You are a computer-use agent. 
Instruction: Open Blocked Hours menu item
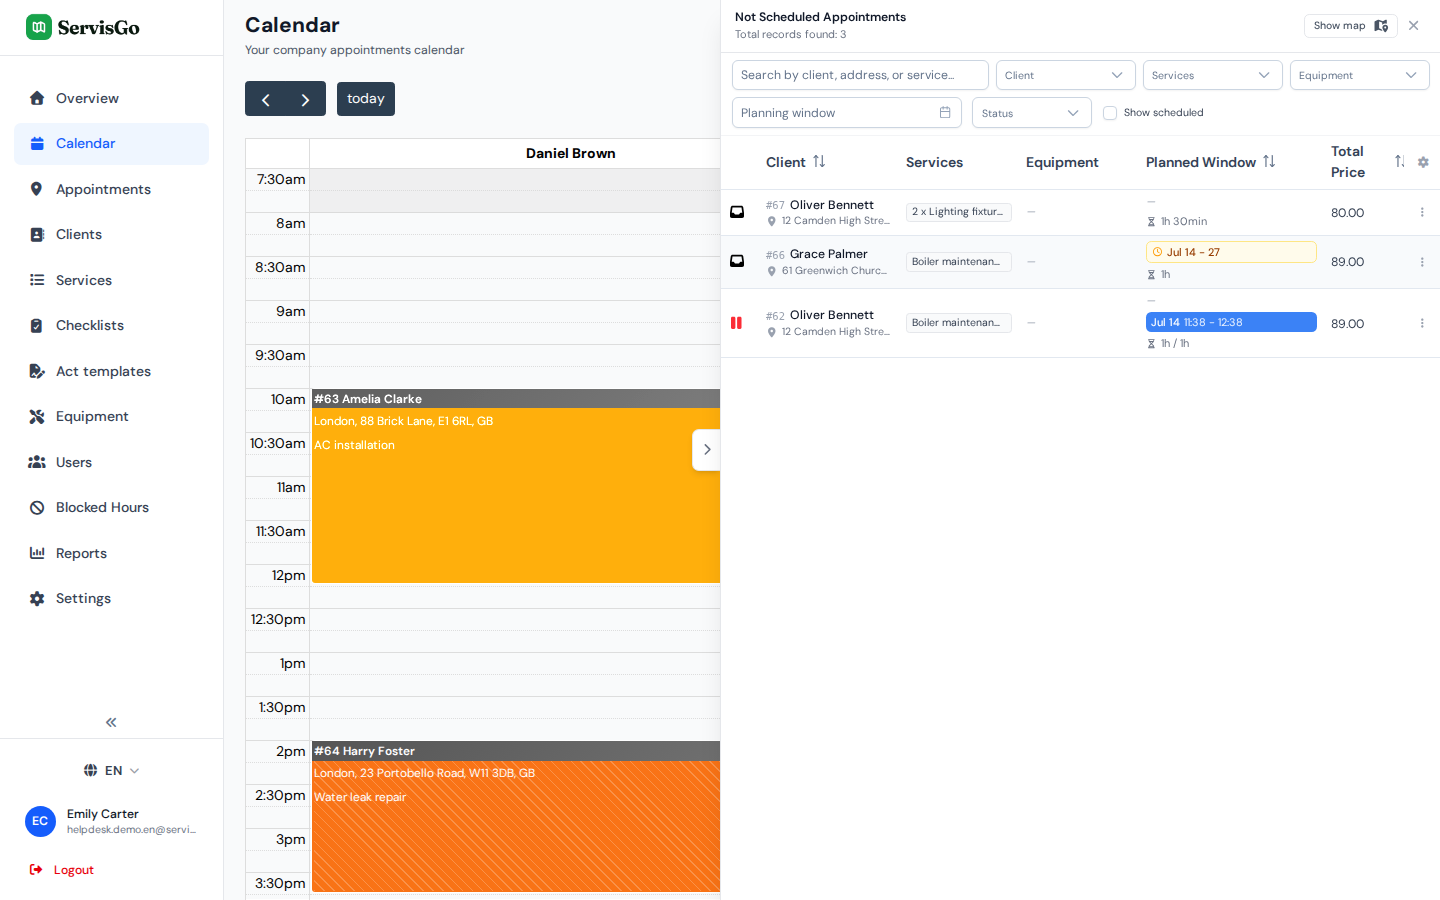[x=102, y=507]
